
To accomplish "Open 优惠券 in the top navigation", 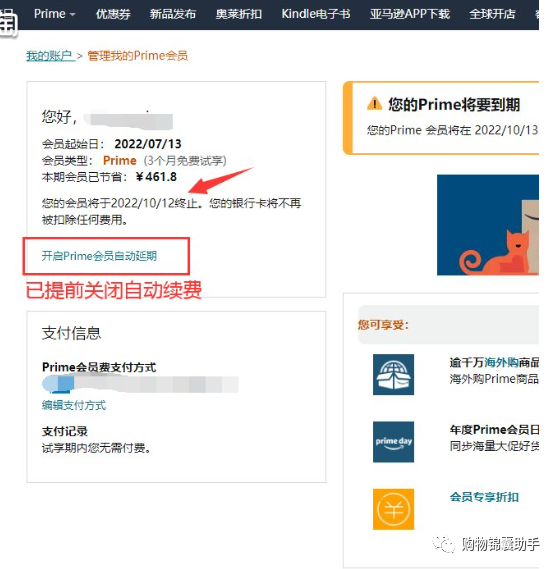I will click(113, 14).
